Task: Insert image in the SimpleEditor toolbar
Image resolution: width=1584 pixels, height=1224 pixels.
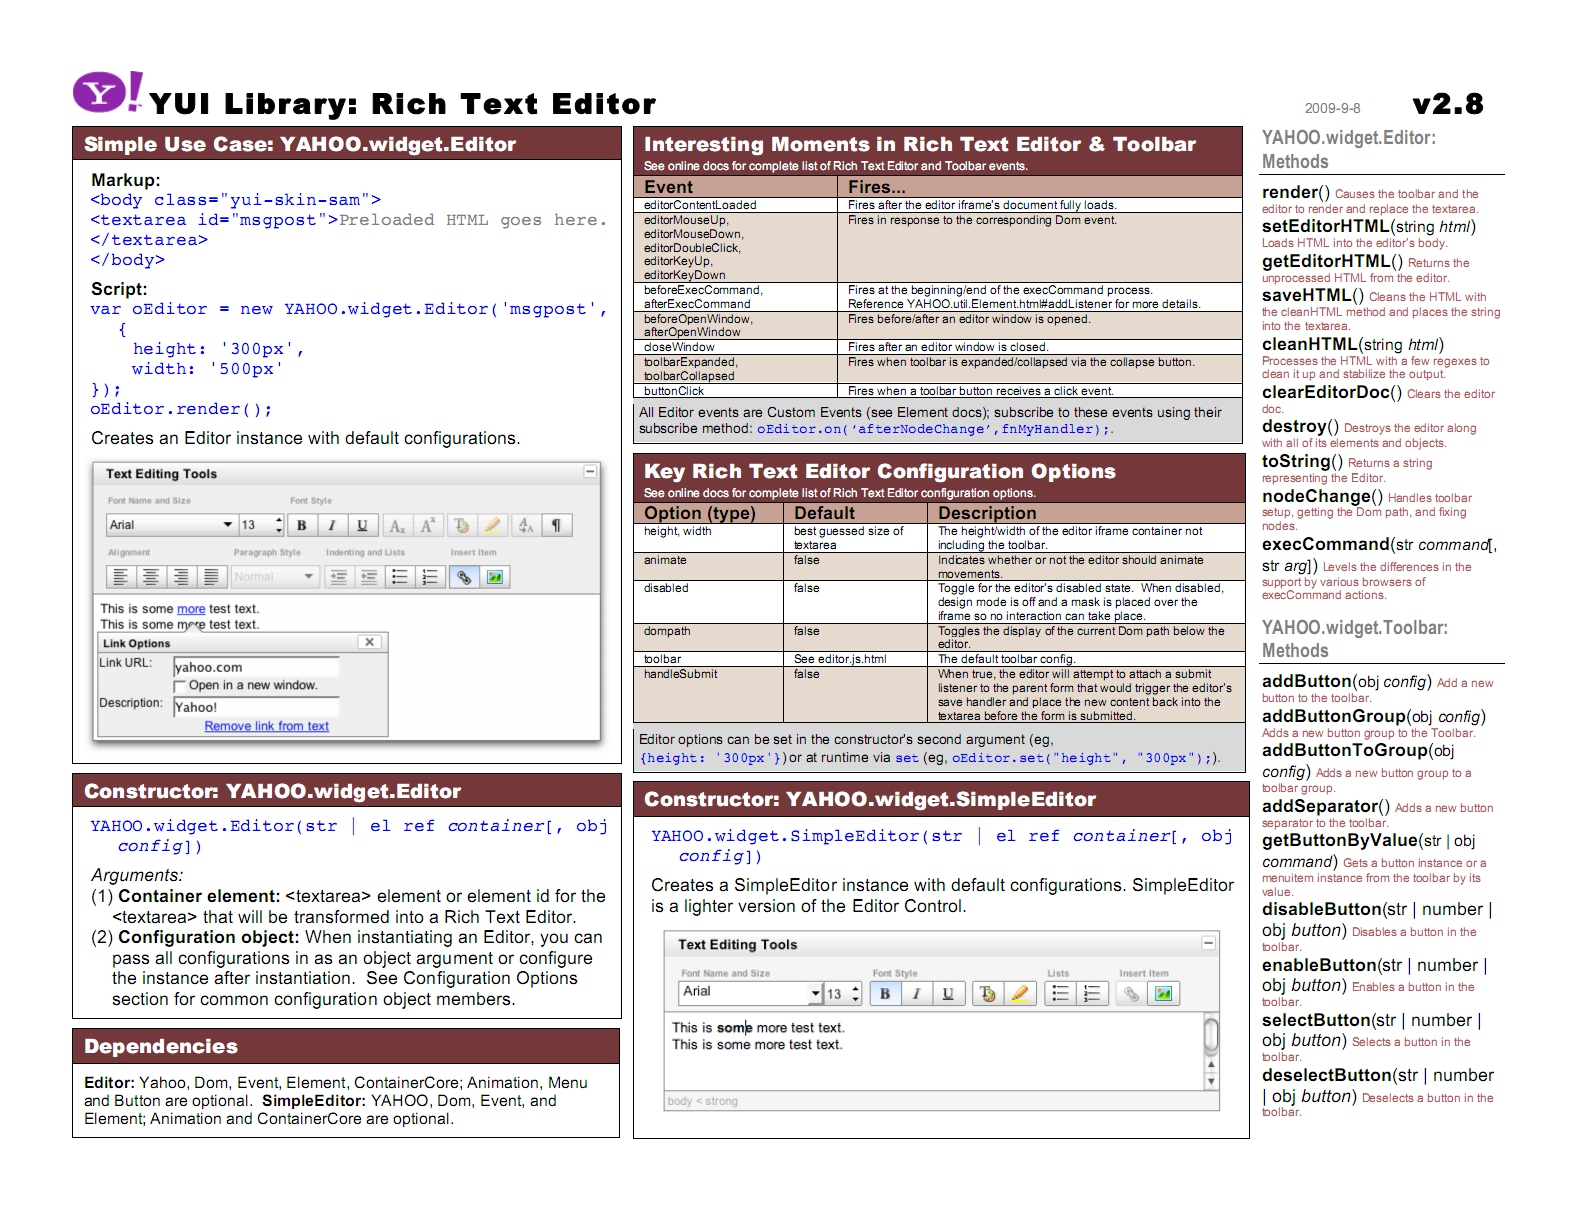Action: pos(1163,993)
